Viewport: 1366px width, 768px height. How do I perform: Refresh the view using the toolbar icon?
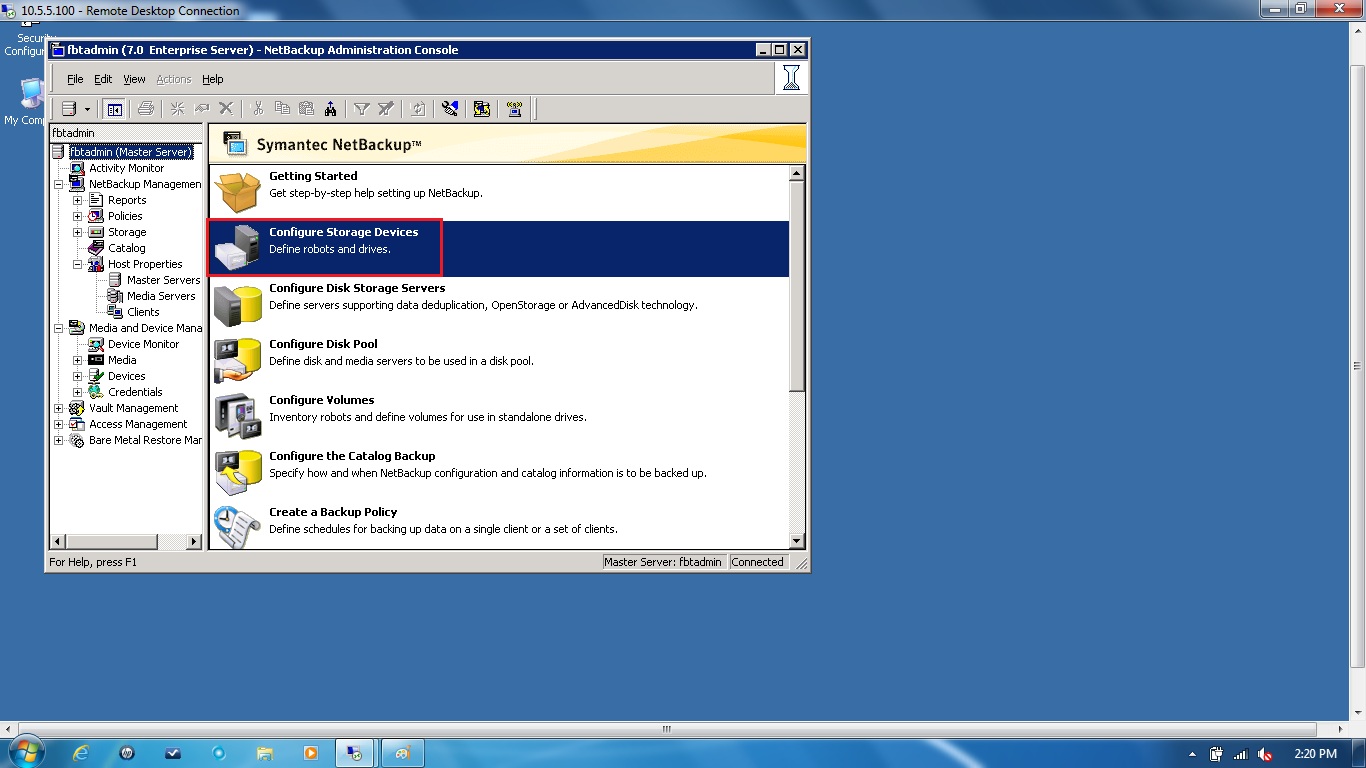(x=416, y=108)
